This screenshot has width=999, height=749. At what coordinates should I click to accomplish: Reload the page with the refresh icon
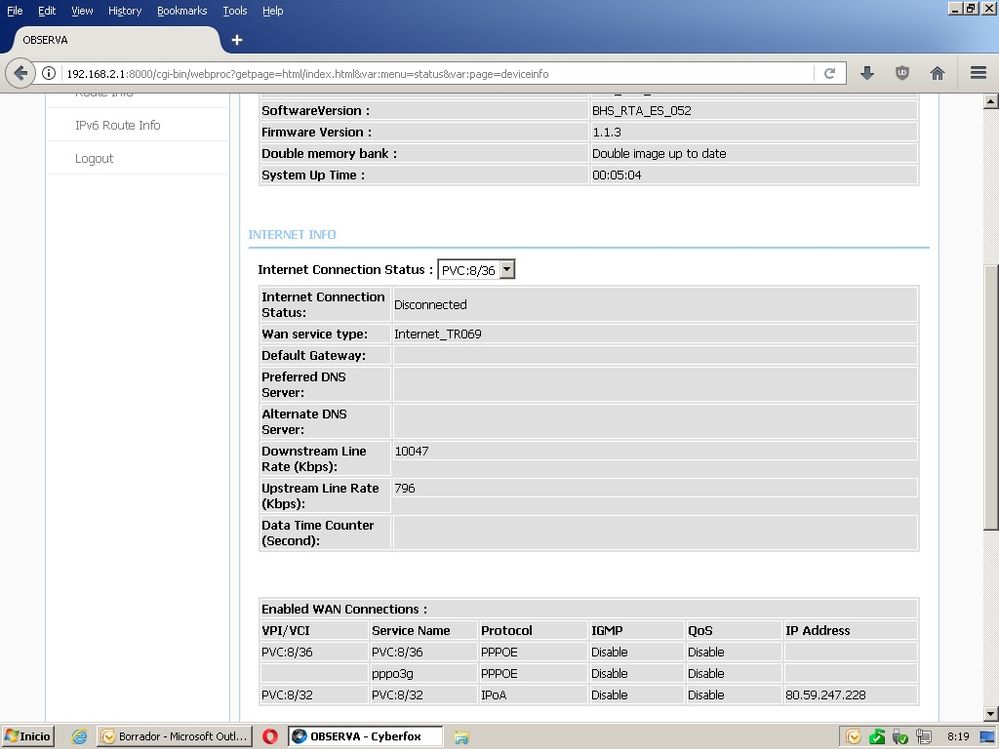pos(830,73)
